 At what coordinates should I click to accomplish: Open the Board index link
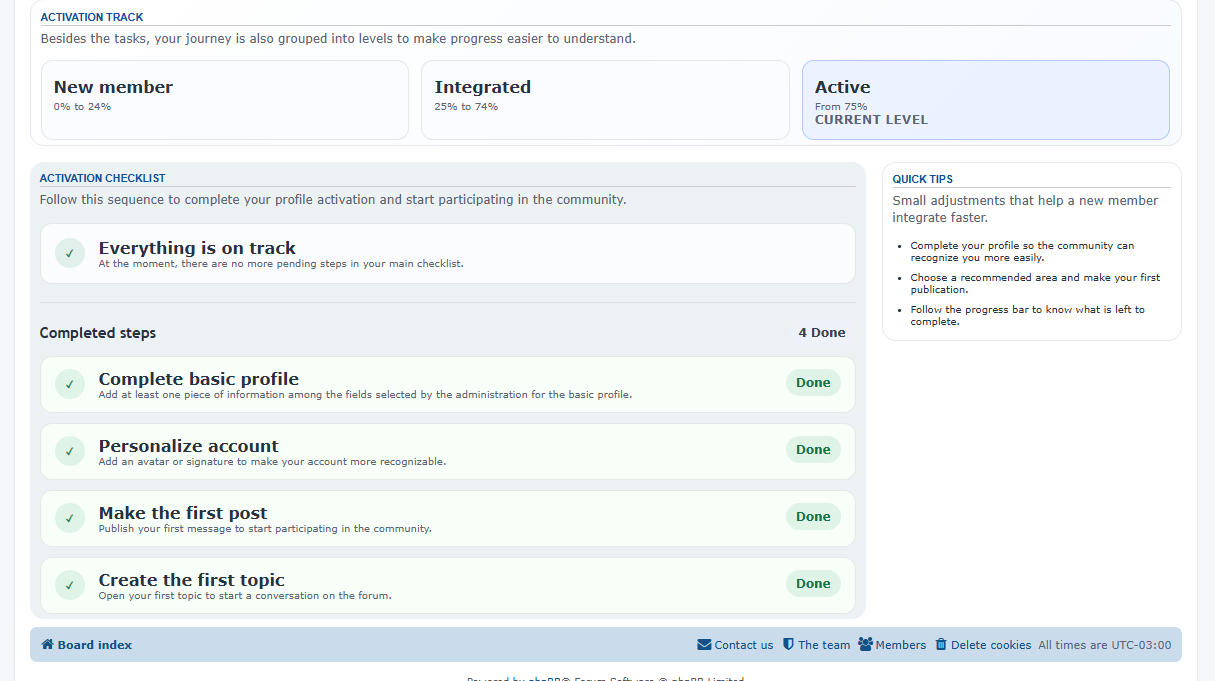(x=95, y=645)
